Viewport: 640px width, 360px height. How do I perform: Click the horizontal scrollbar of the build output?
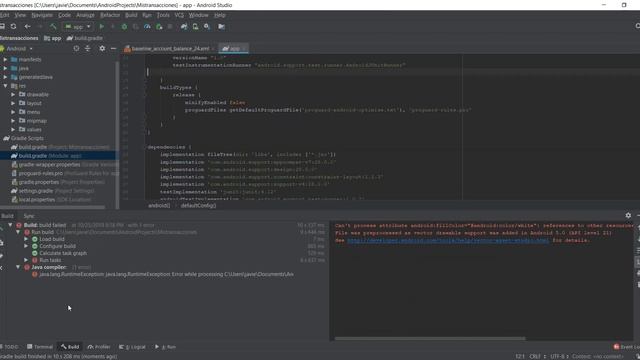tap(430, 338)
